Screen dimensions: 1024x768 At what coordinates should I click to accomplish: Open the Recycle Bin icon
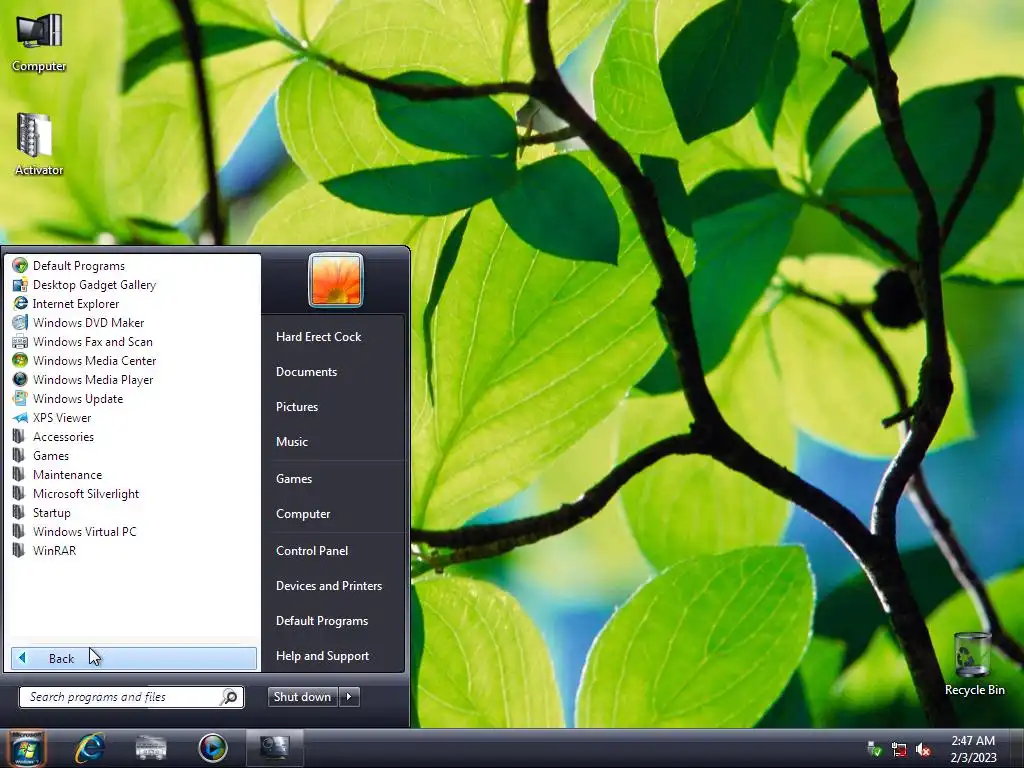tap(974, 664)
